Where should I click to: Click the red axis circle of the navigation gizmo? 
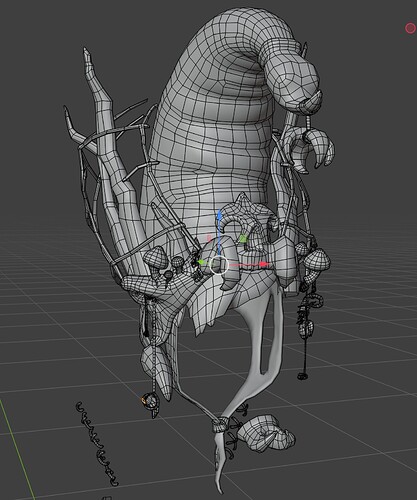410,28
